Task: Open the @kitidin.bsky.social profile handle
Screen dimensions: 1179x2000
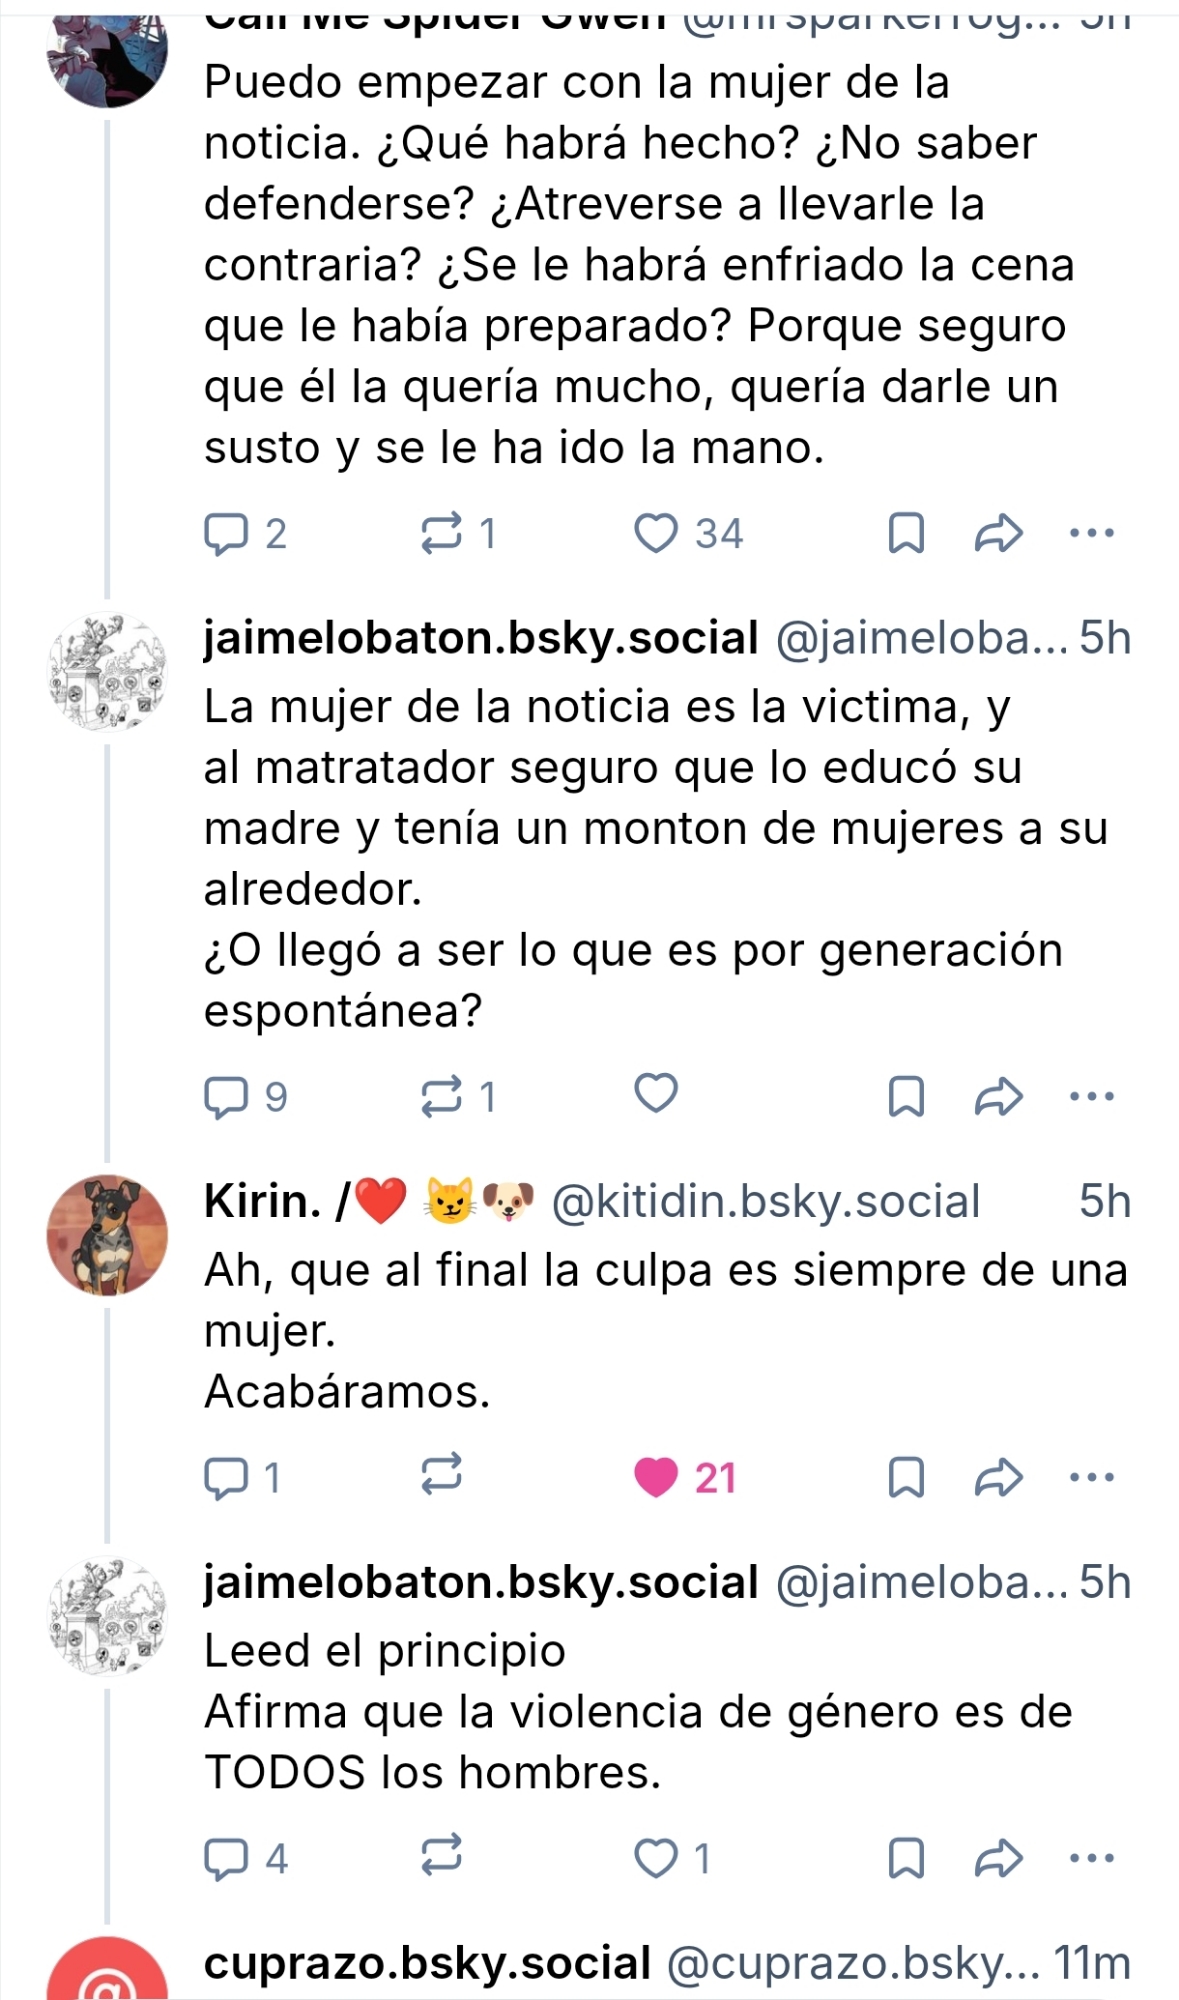Action: click(766, 1201)
